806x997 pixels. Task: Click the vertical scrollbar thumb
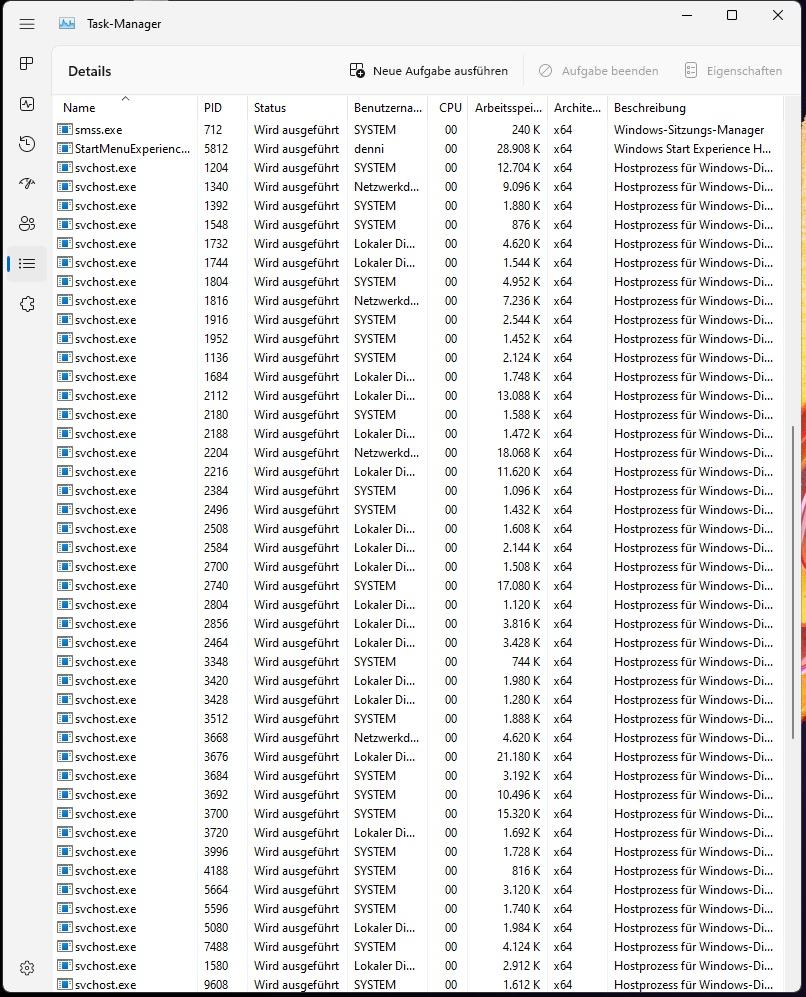click(x=793, y=582)
